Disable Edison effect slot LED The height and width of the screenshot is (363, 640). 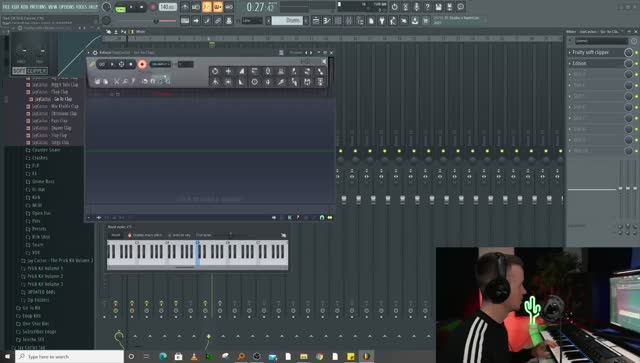pos(637,64)
